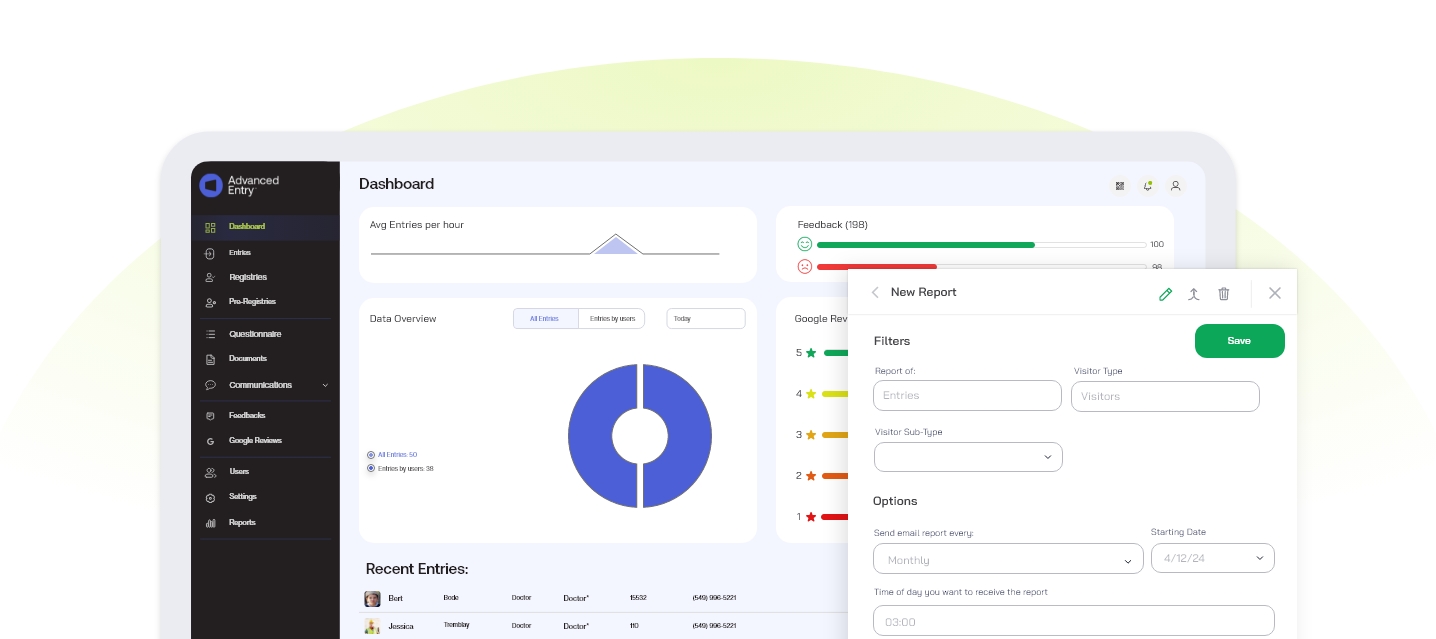This screenshot has height=639, width=1436.
Task: Delete the report using trash icon
Action: pos(1223,293)
